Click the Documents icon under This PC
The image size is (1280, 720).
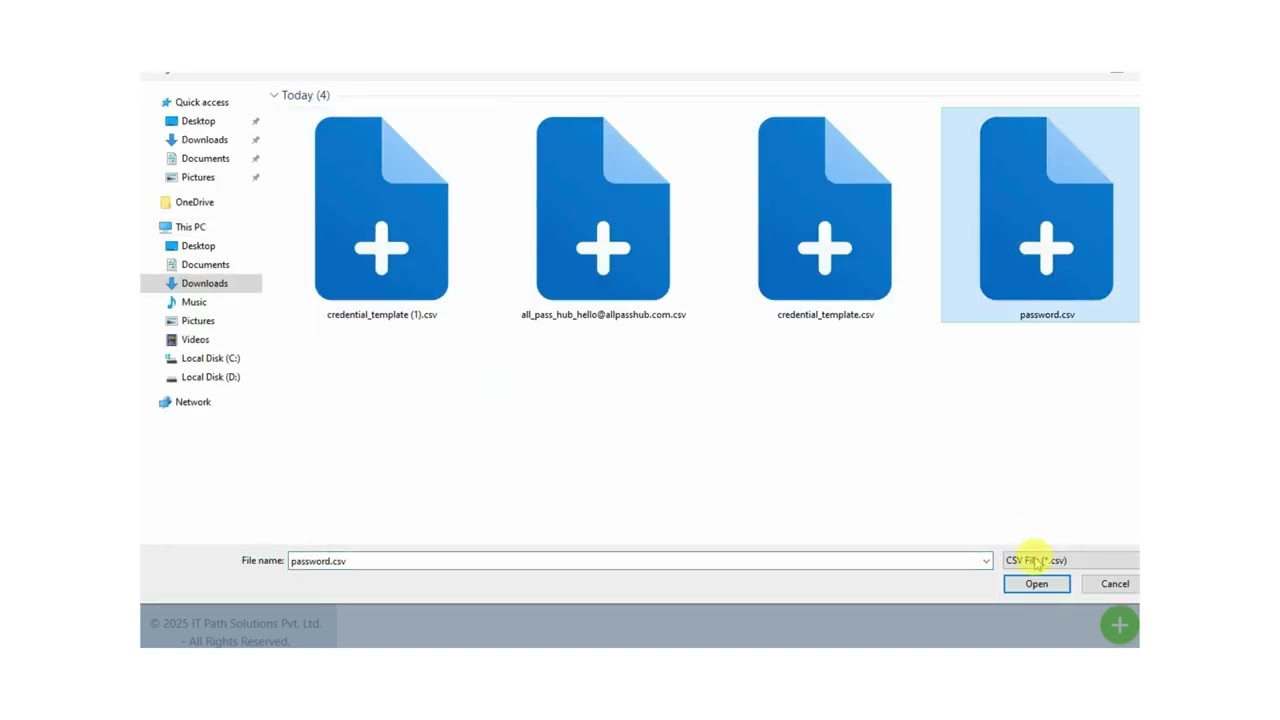tap(172, 264)
